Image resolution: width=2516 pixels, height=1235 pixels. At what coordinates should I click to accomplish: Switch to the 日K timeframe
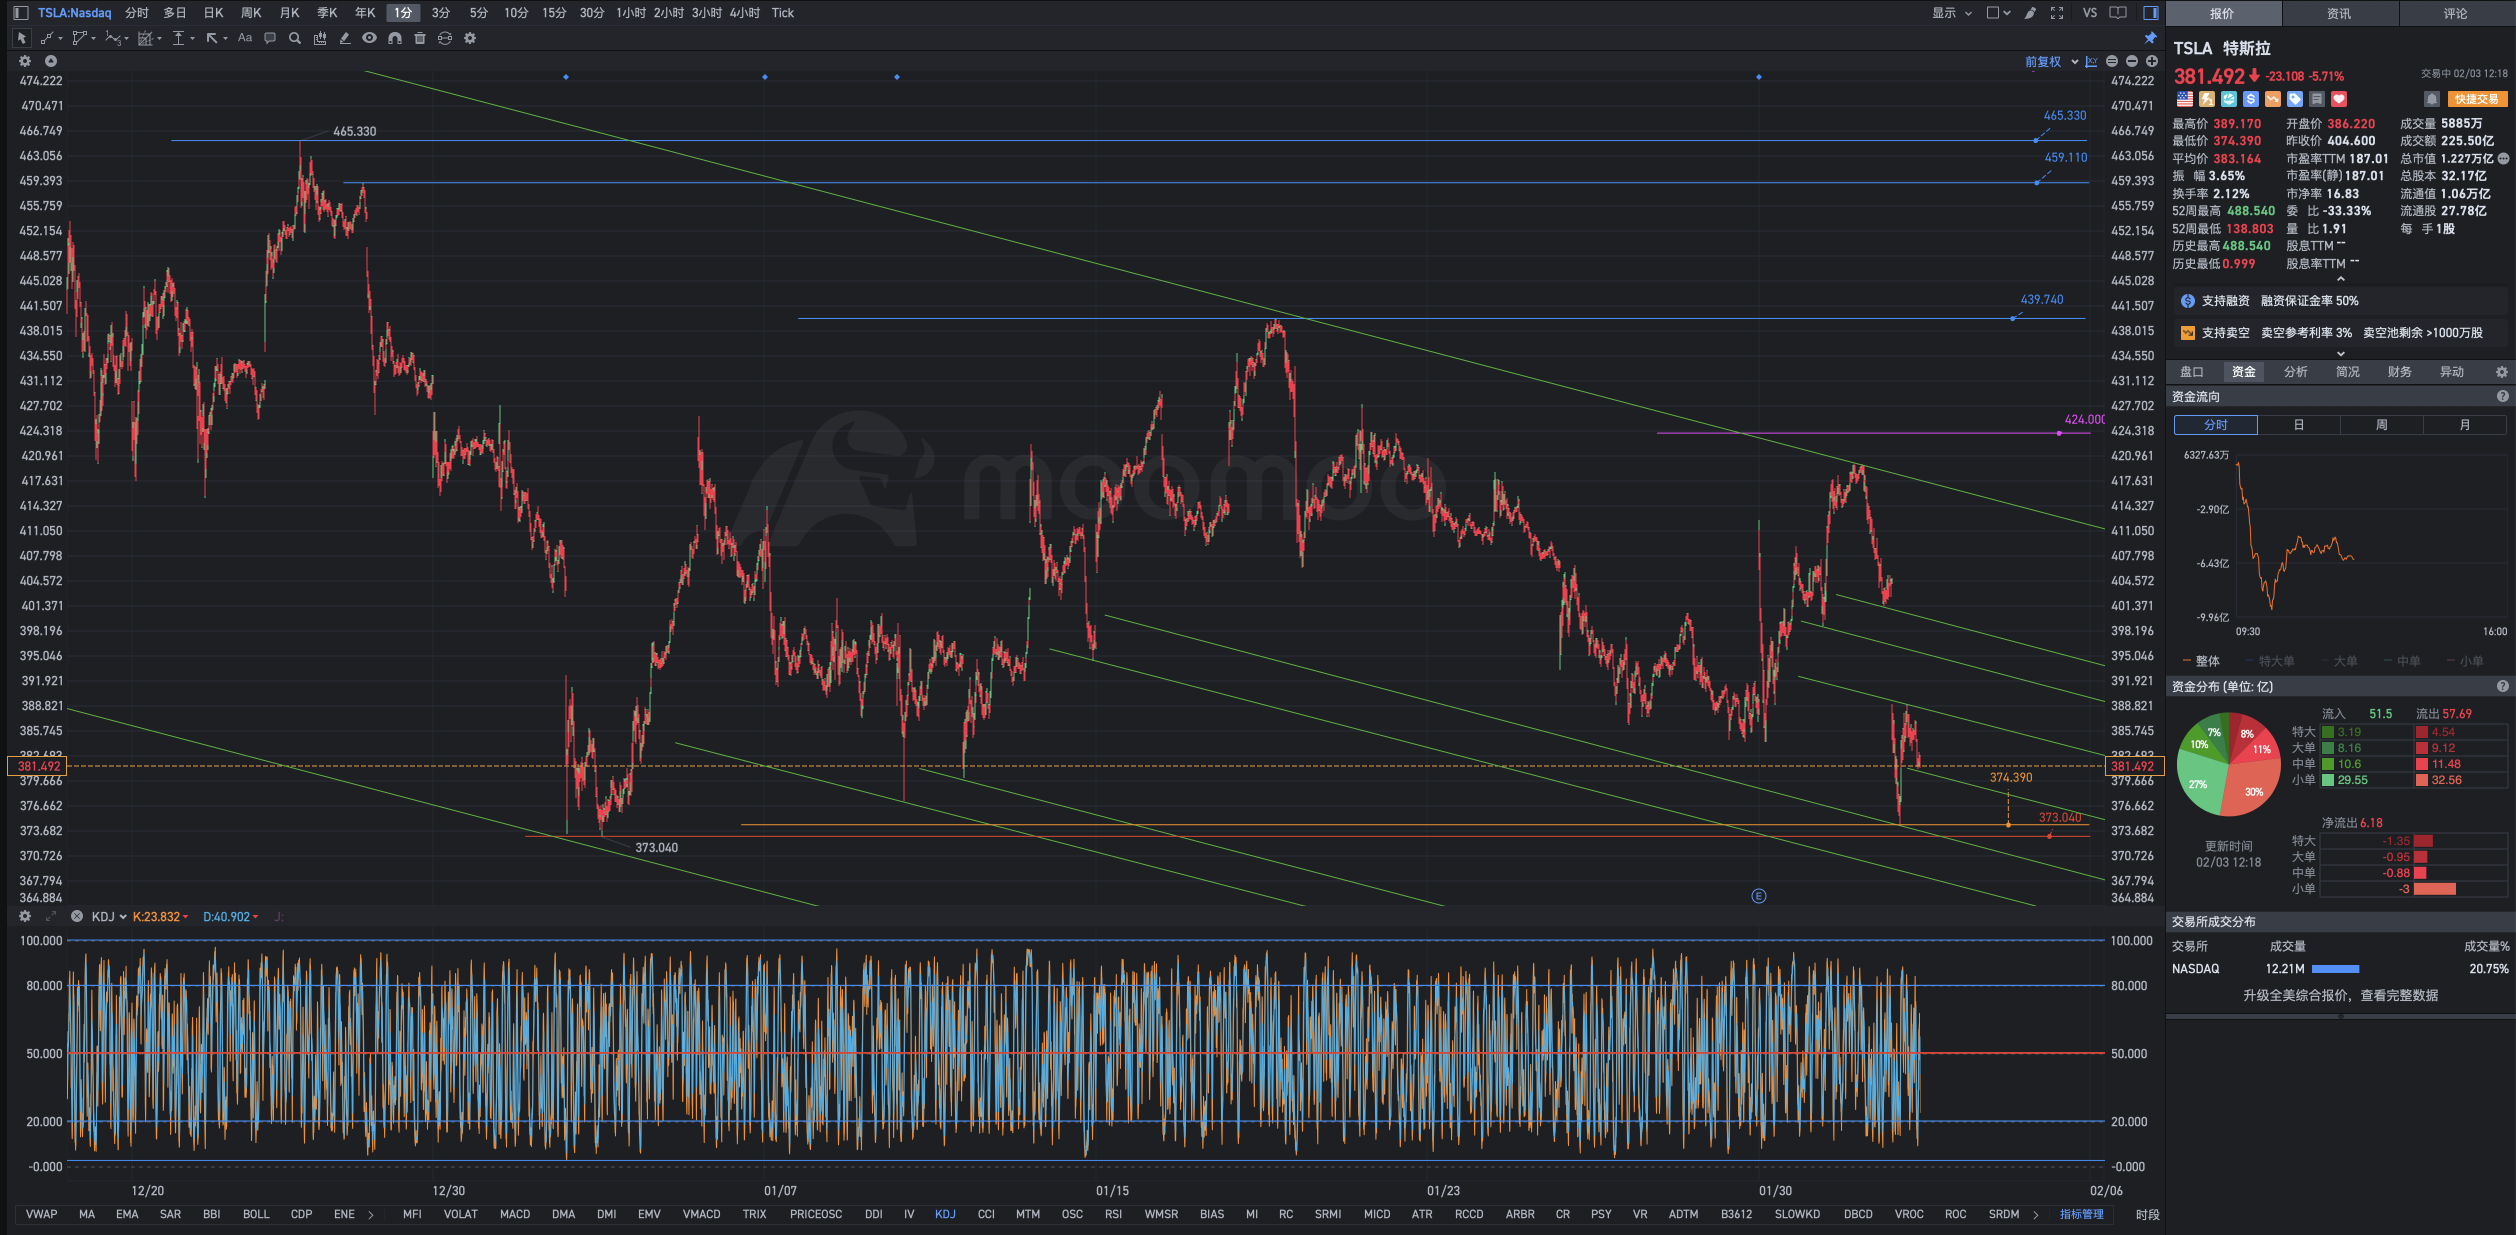point(213,13)
